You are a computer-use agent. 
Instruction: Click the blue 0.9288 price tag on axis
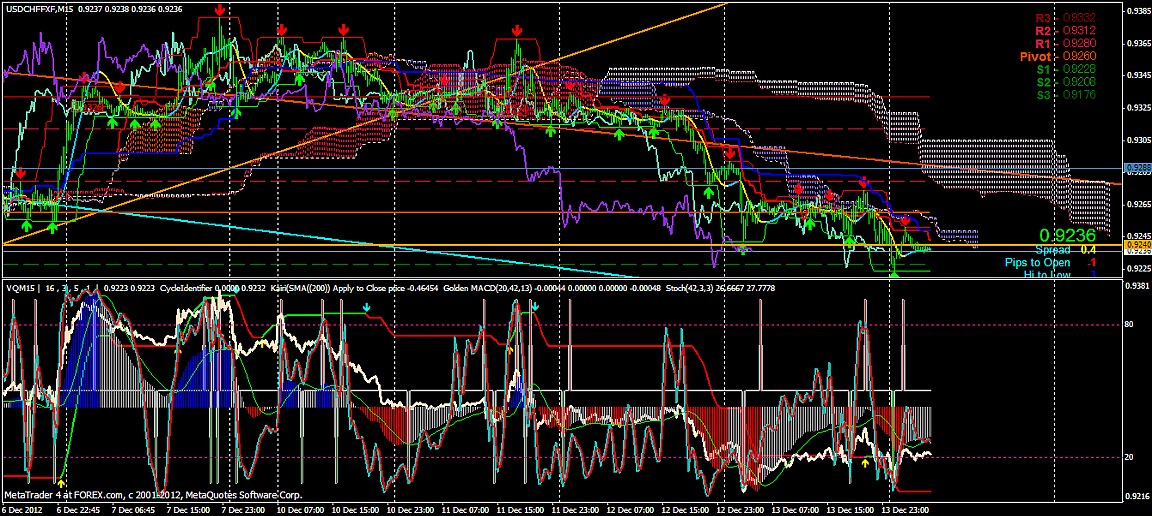tap(1136, 168)
